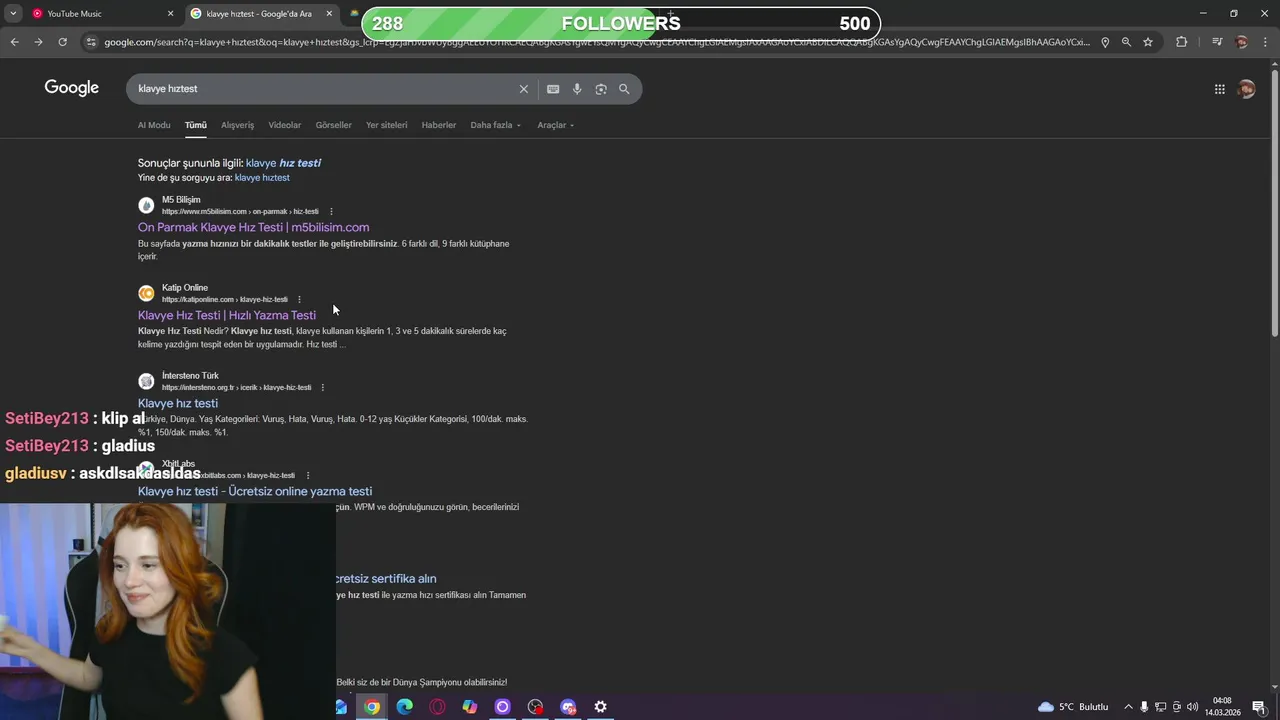Close the klavye hıztest Google tab
This screenshot has width=1280, height=720.
click(x=329, y=14)
